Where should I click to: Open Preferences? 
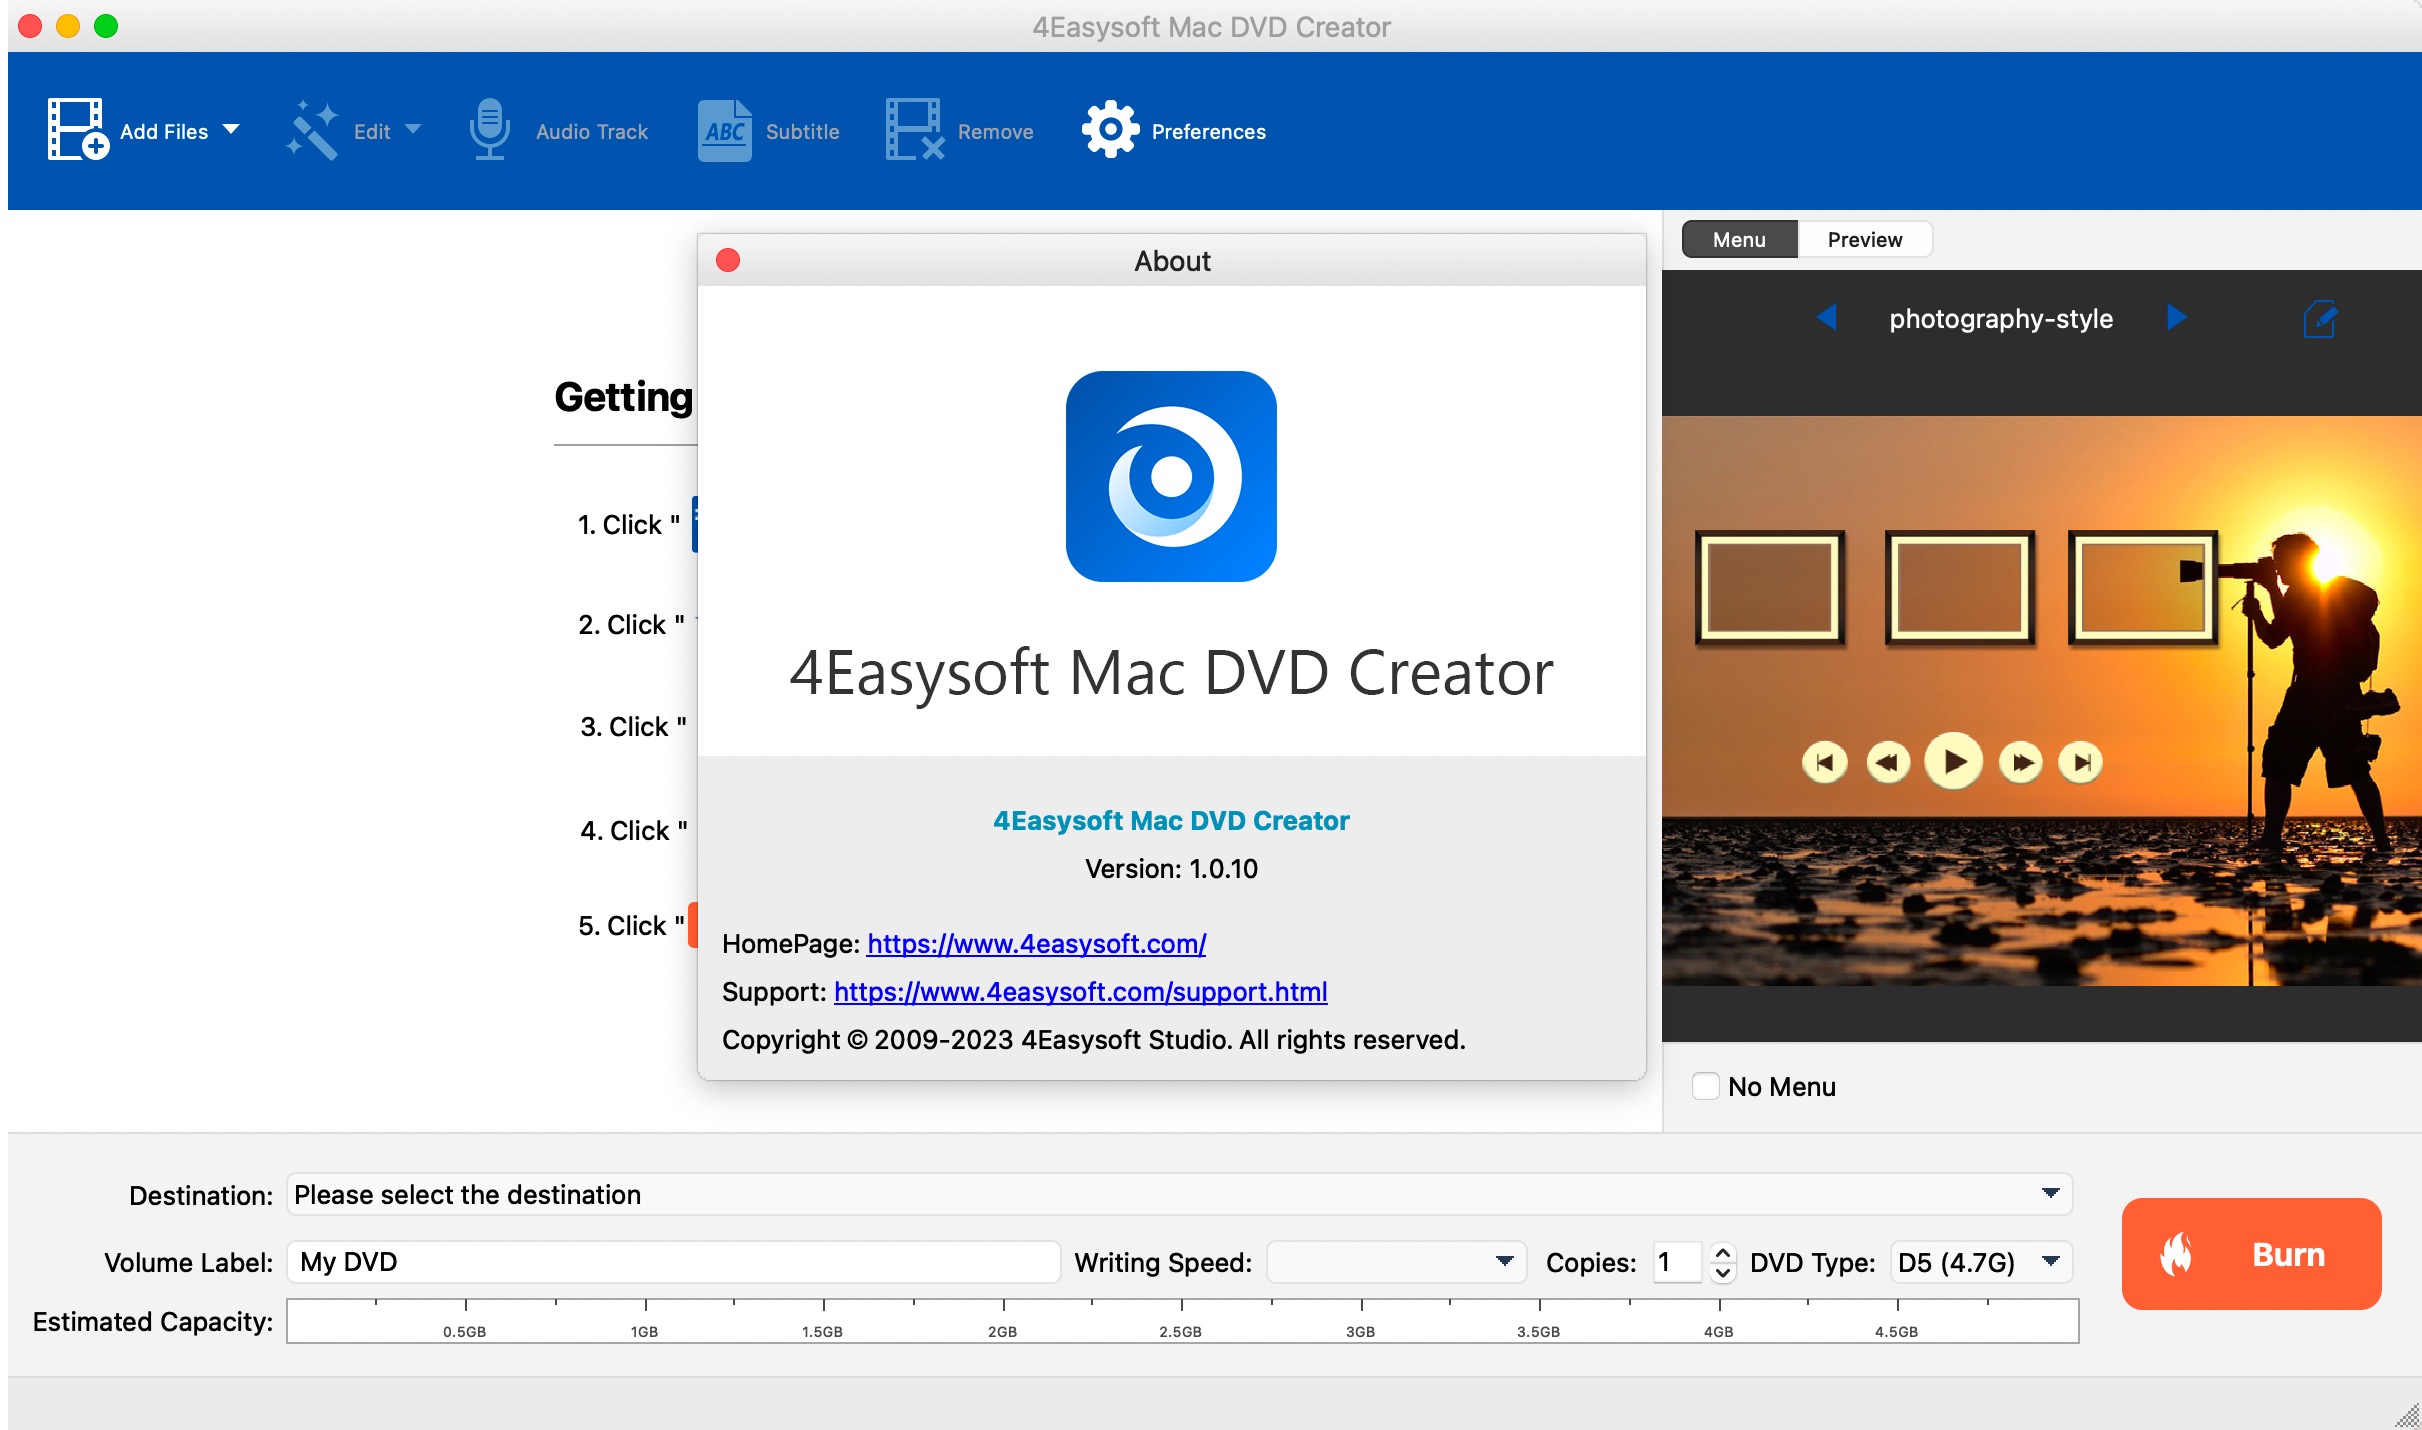pyautogui.click(x=1176, y=130)
